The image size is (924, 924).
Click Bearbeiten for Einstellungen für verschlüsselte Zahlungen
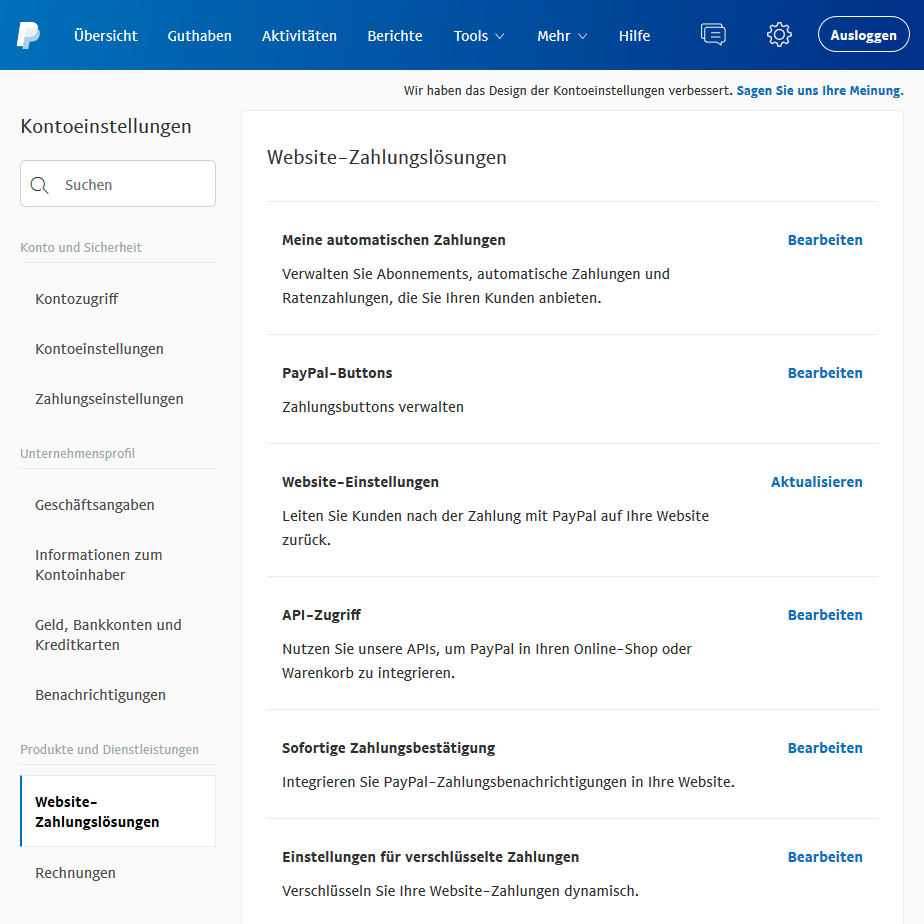[x=825, y=857]
